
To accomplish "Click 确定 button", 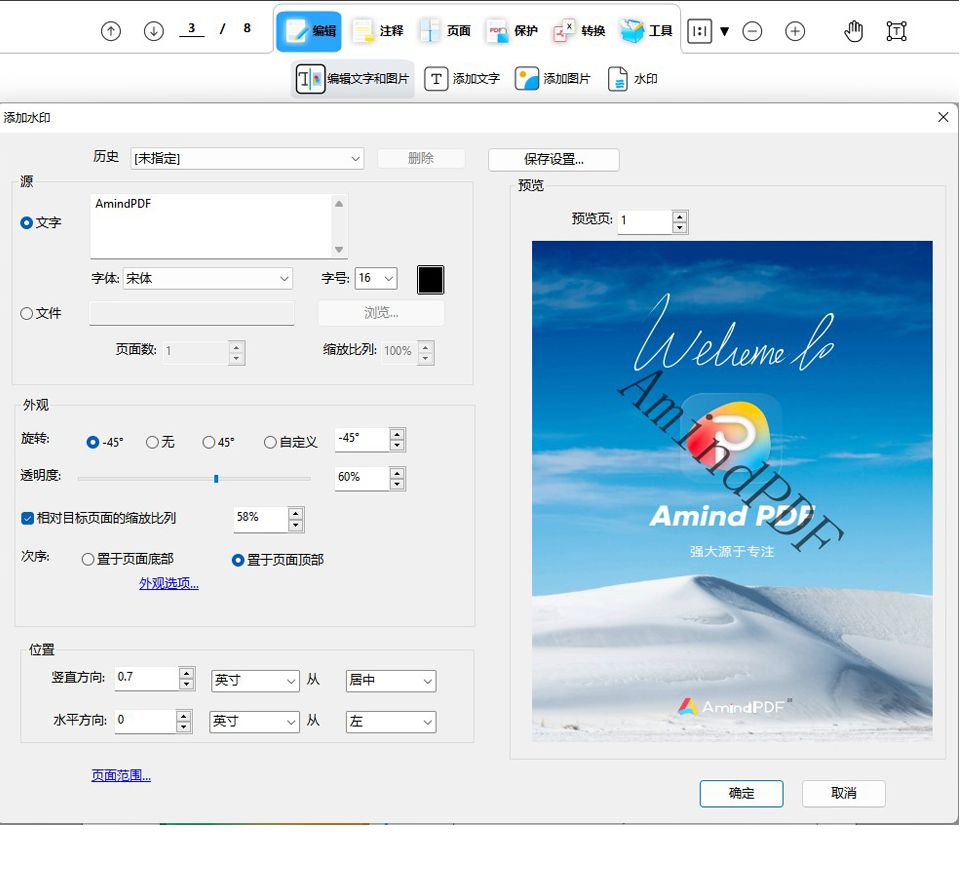I will click(741, 794).
